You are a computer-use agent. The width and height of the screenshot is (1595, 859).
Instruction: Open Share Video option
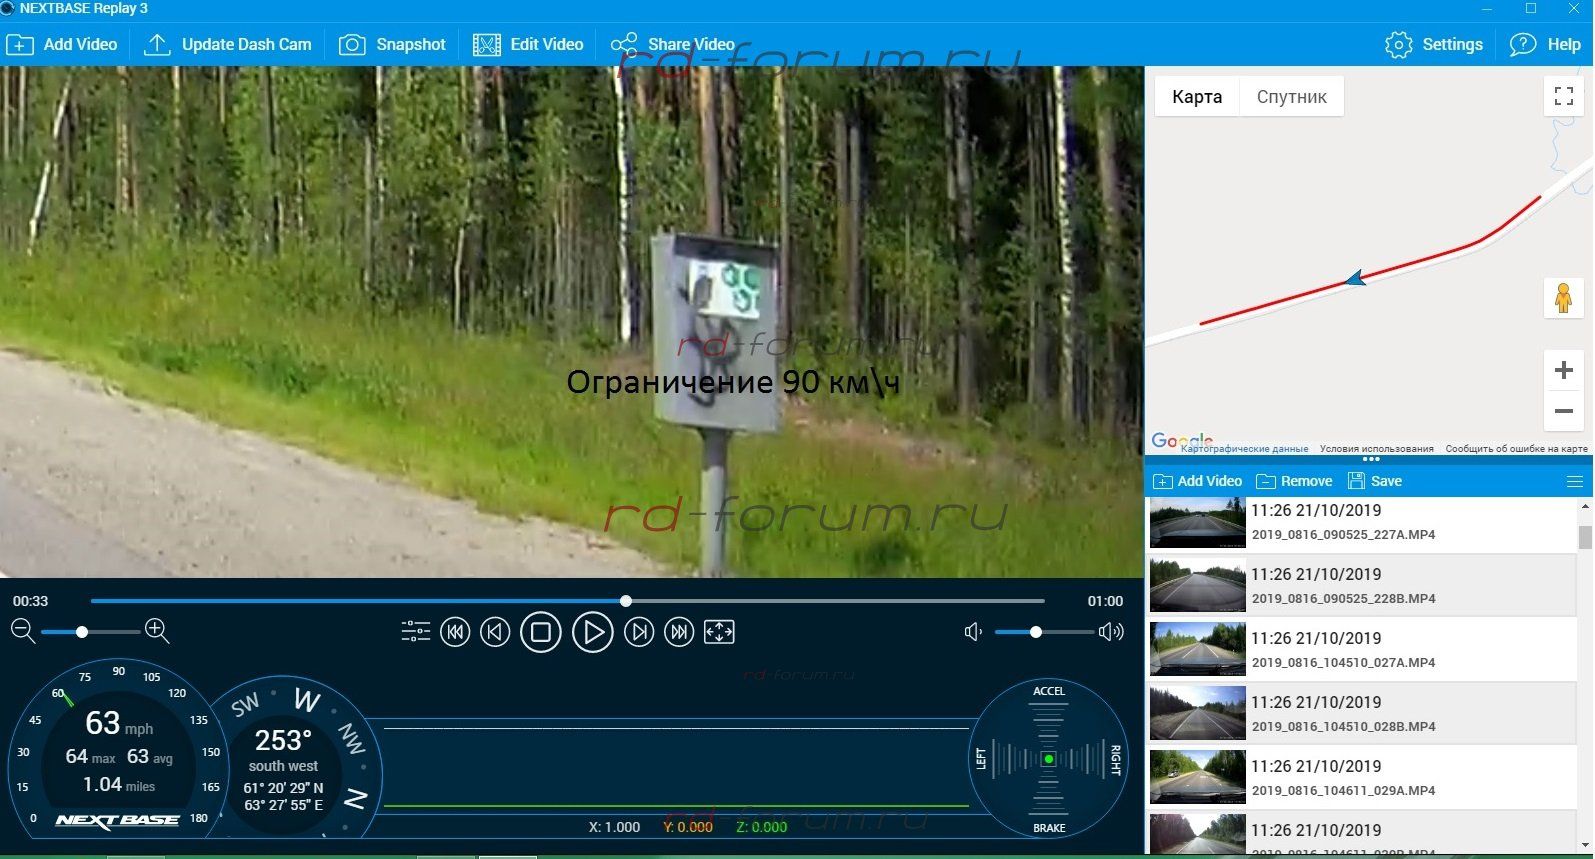click(673, 45)
